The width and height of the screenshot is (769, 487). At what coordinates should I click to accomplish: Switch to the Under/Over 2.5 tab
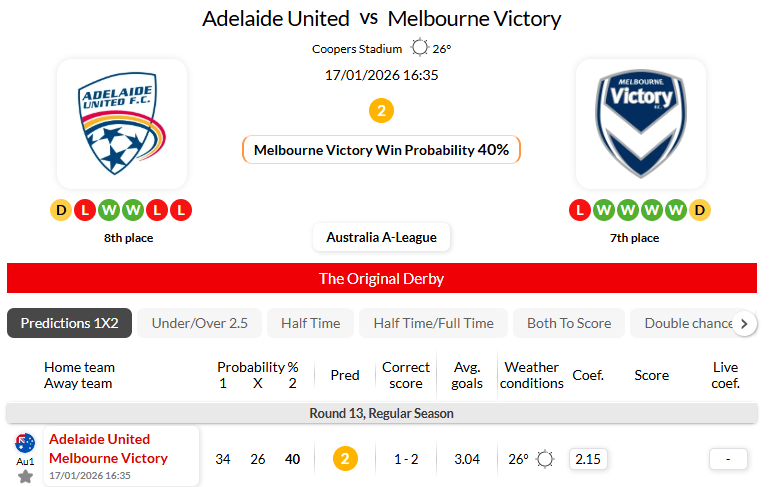click(x=199, y=323)
